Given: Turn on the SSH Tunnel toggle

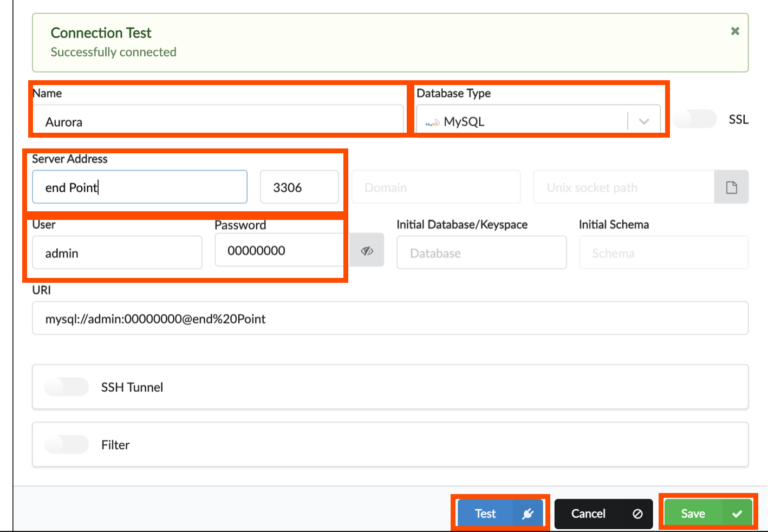Looking at the screenshot, I should coord(67,387).
